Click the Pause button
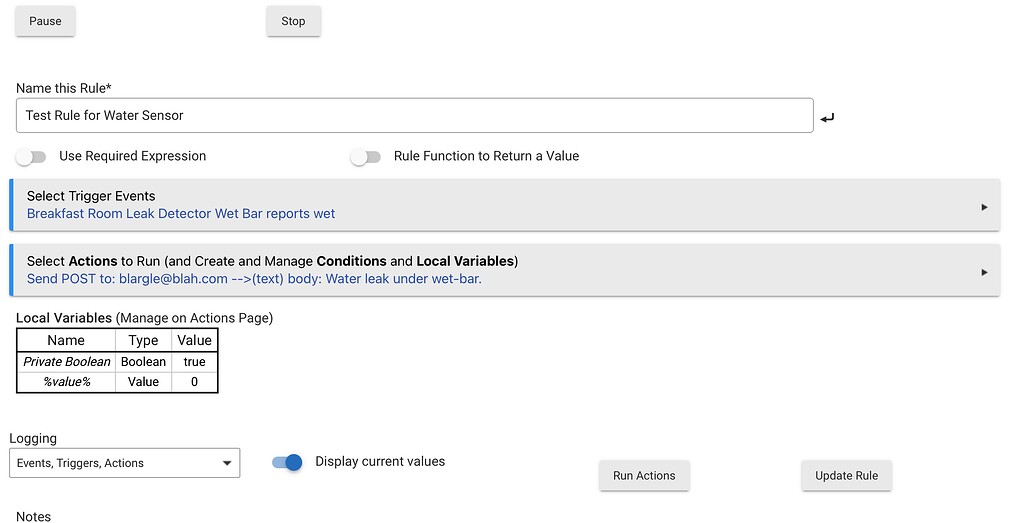 [45, 22]
